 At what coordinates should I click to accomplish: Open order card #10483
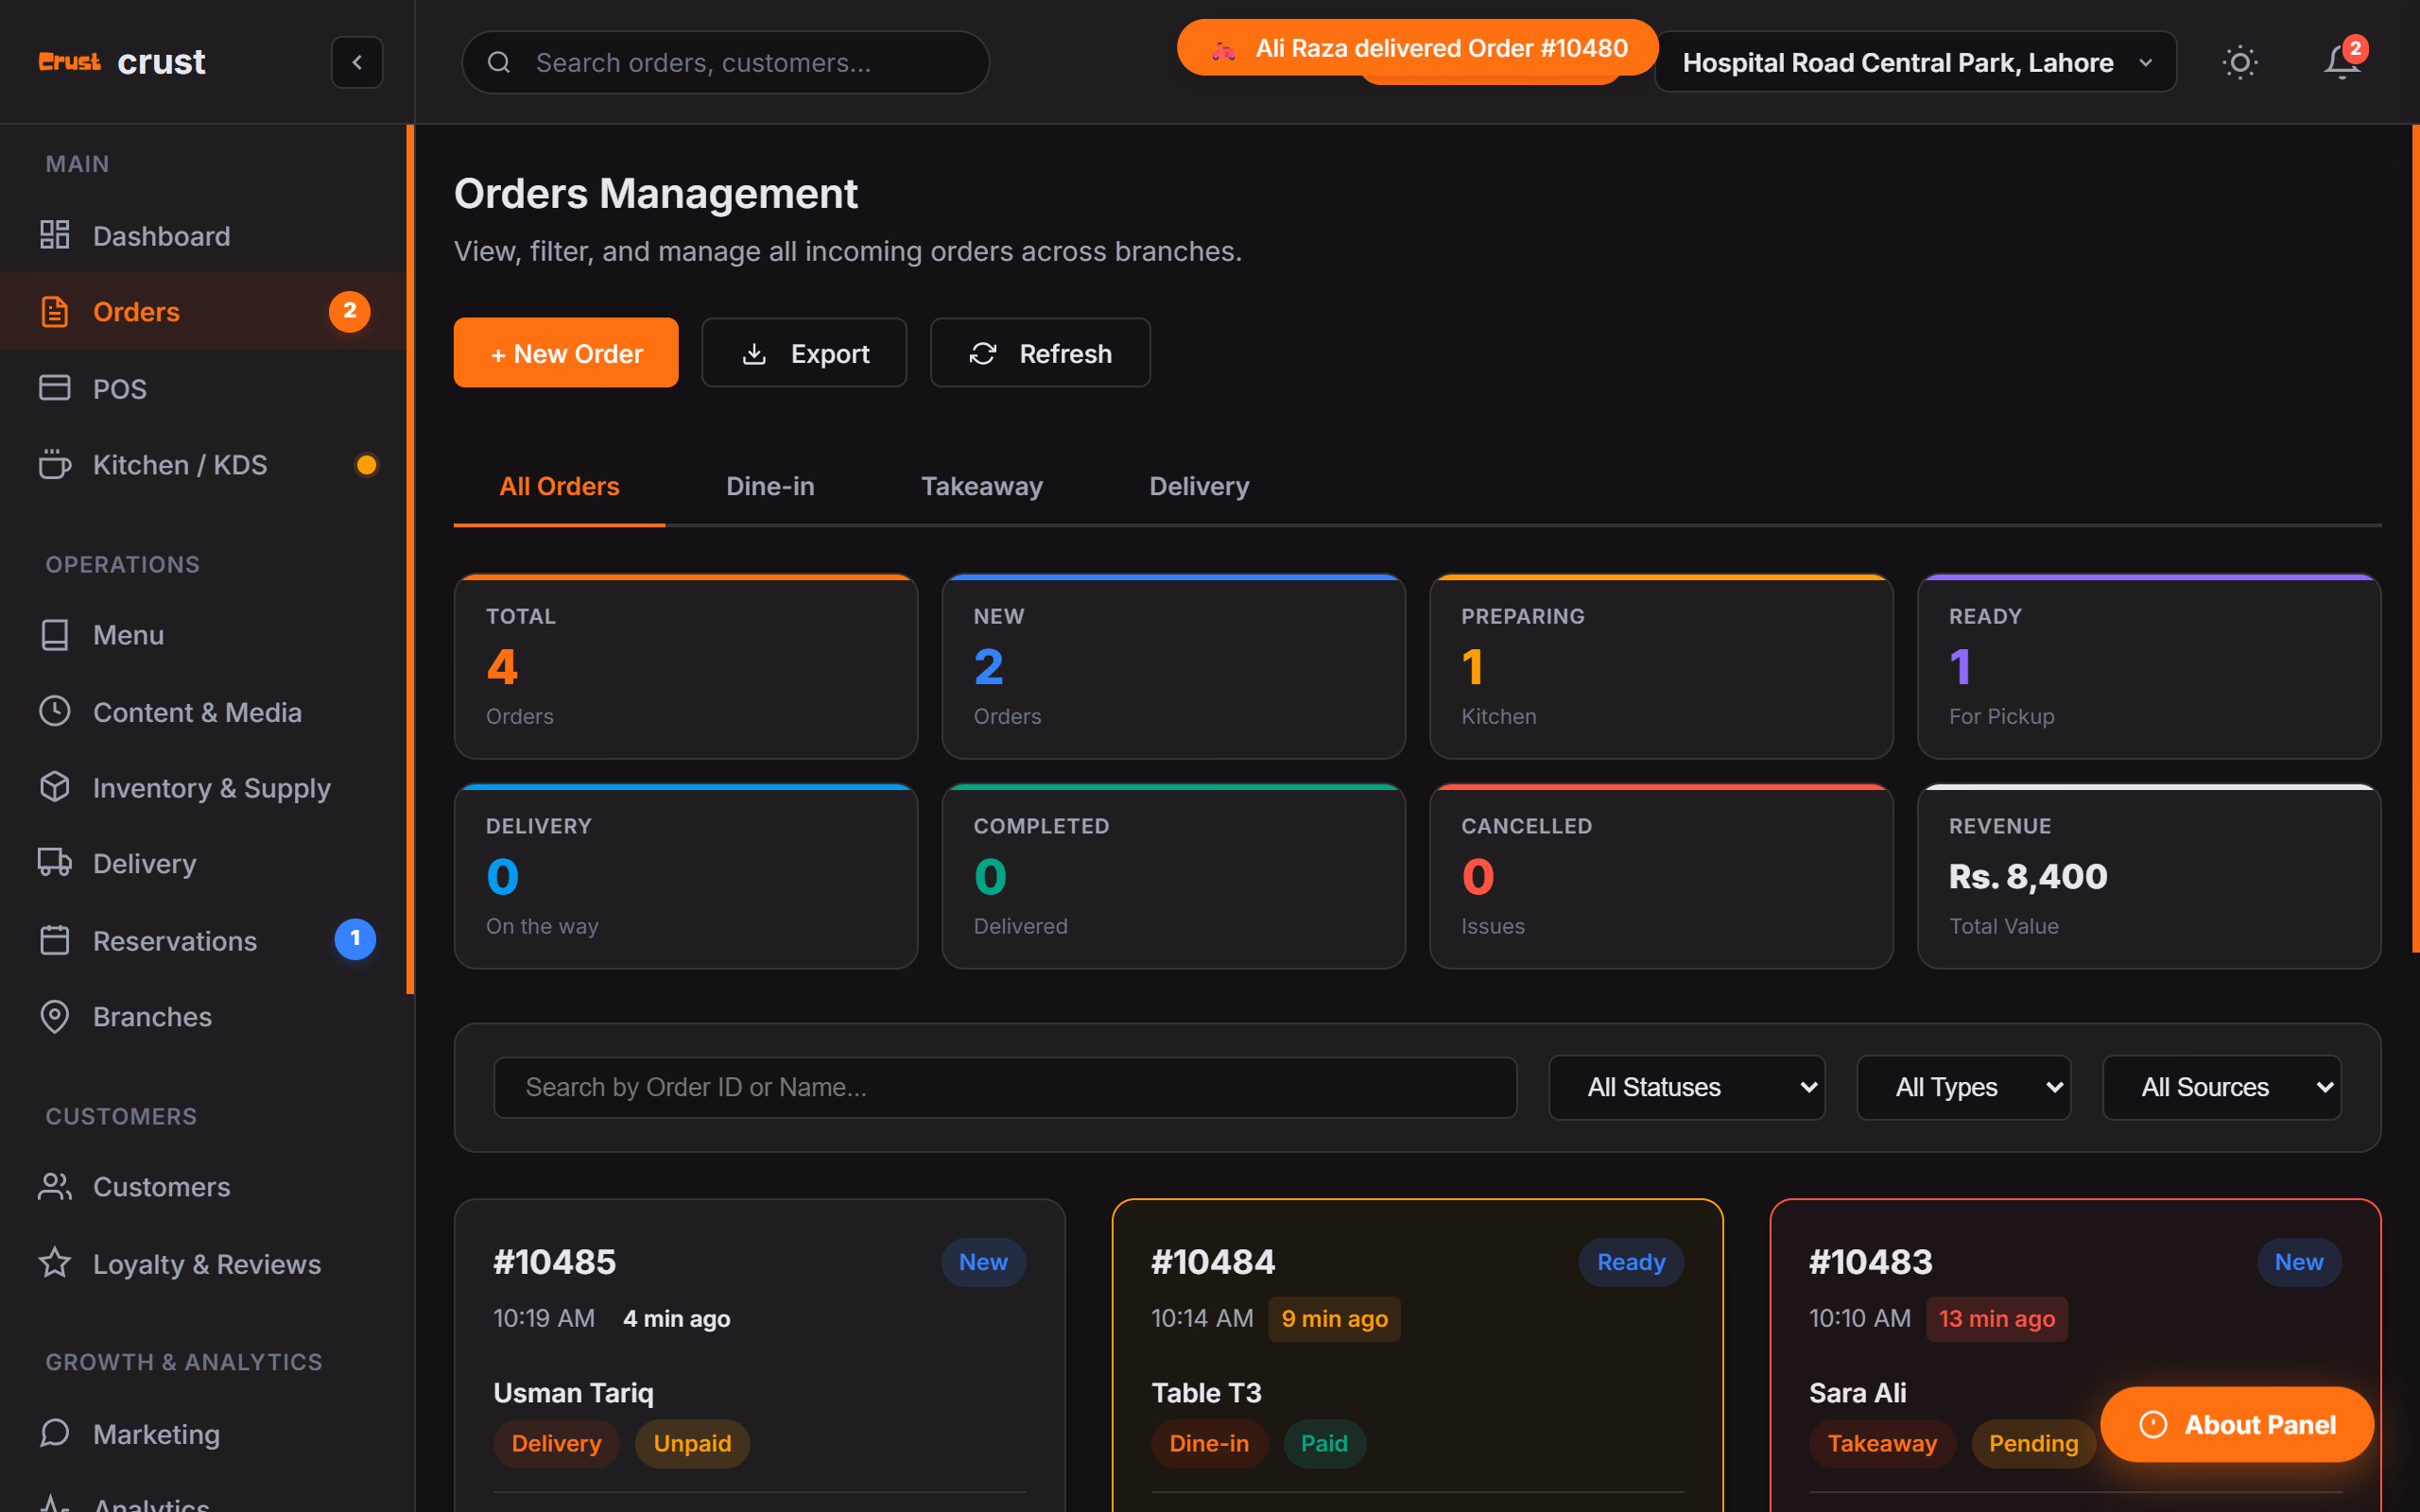pyautogui.click(x=2076, y=1355)
